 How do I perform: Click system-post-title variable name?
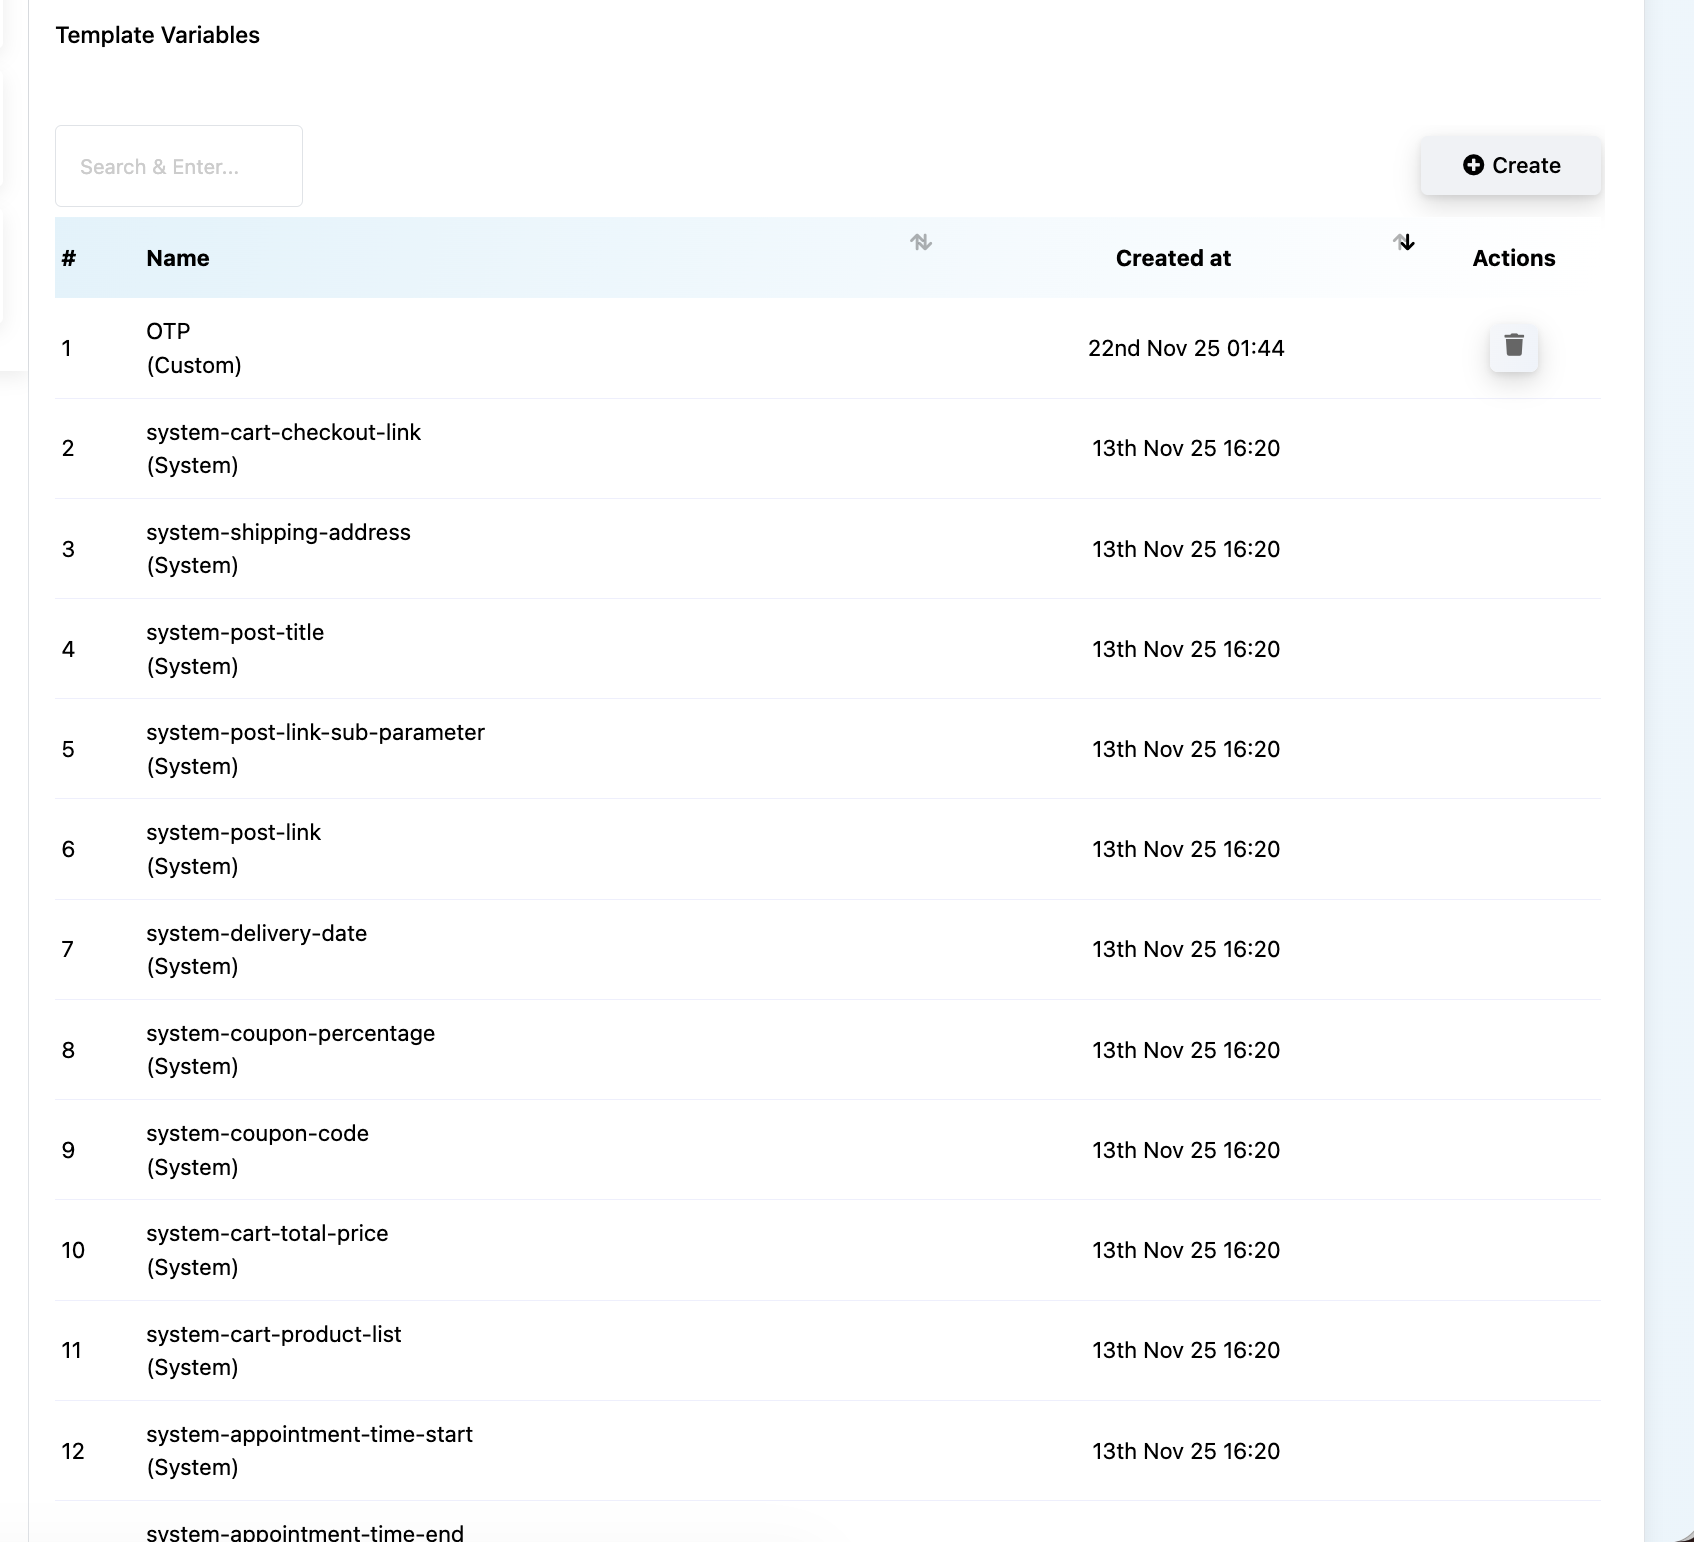click(235, 633)
